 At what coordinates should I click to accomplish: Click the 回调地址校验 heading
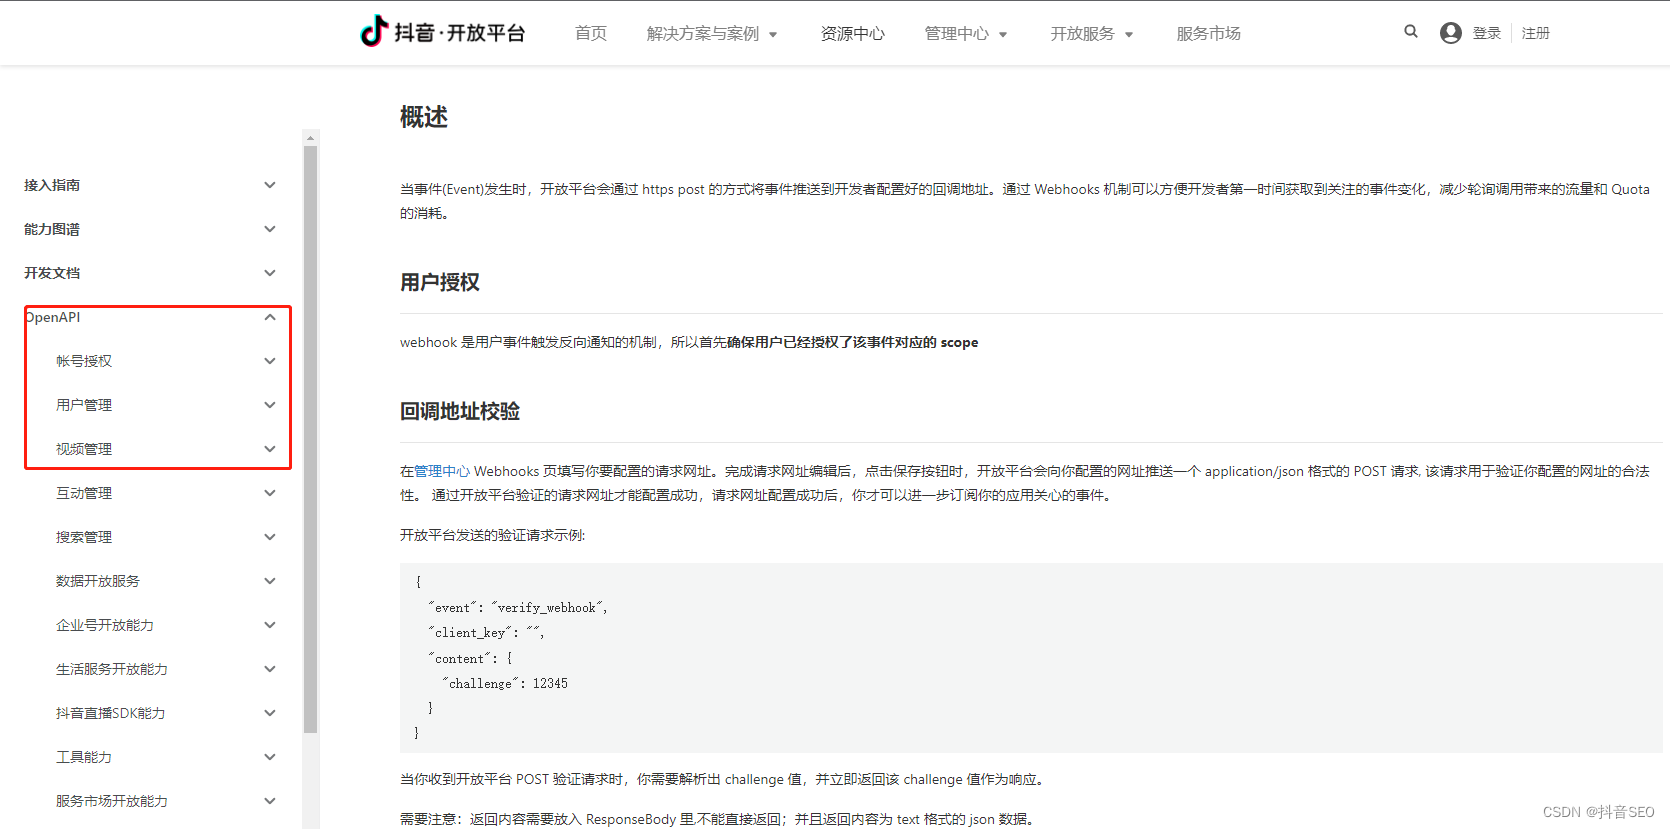coord(460,411)
